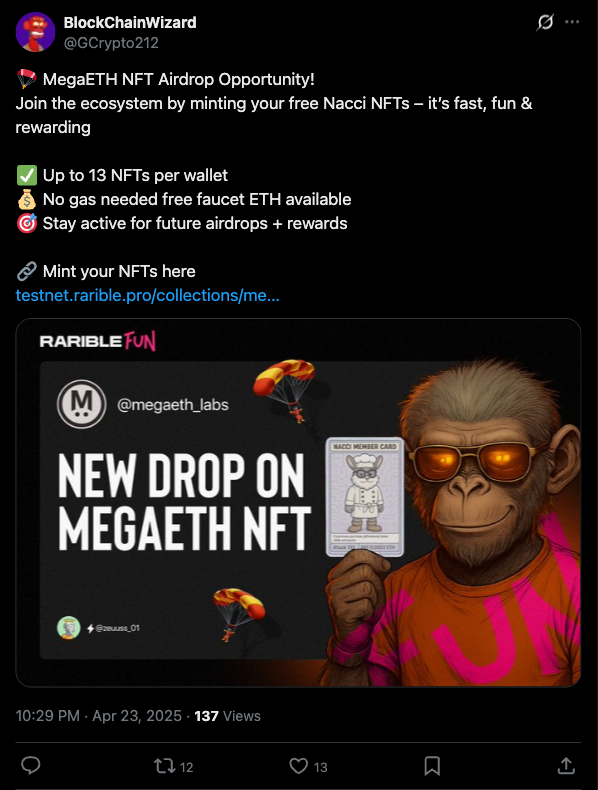Open the three-dot more options menu
The width and height of the screenshot is (598, 790).
click(572, 22)
